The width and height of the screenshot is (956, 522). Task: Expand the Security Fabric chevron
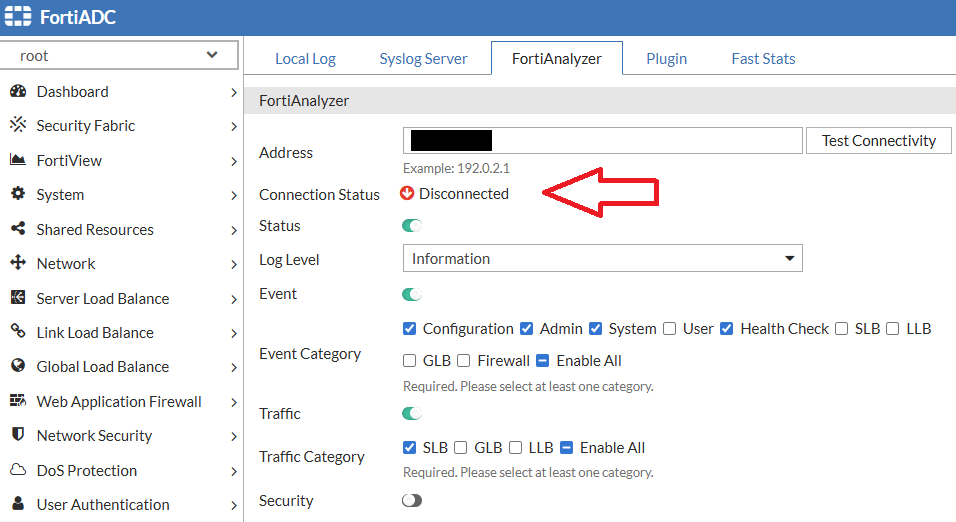point(234,126)
